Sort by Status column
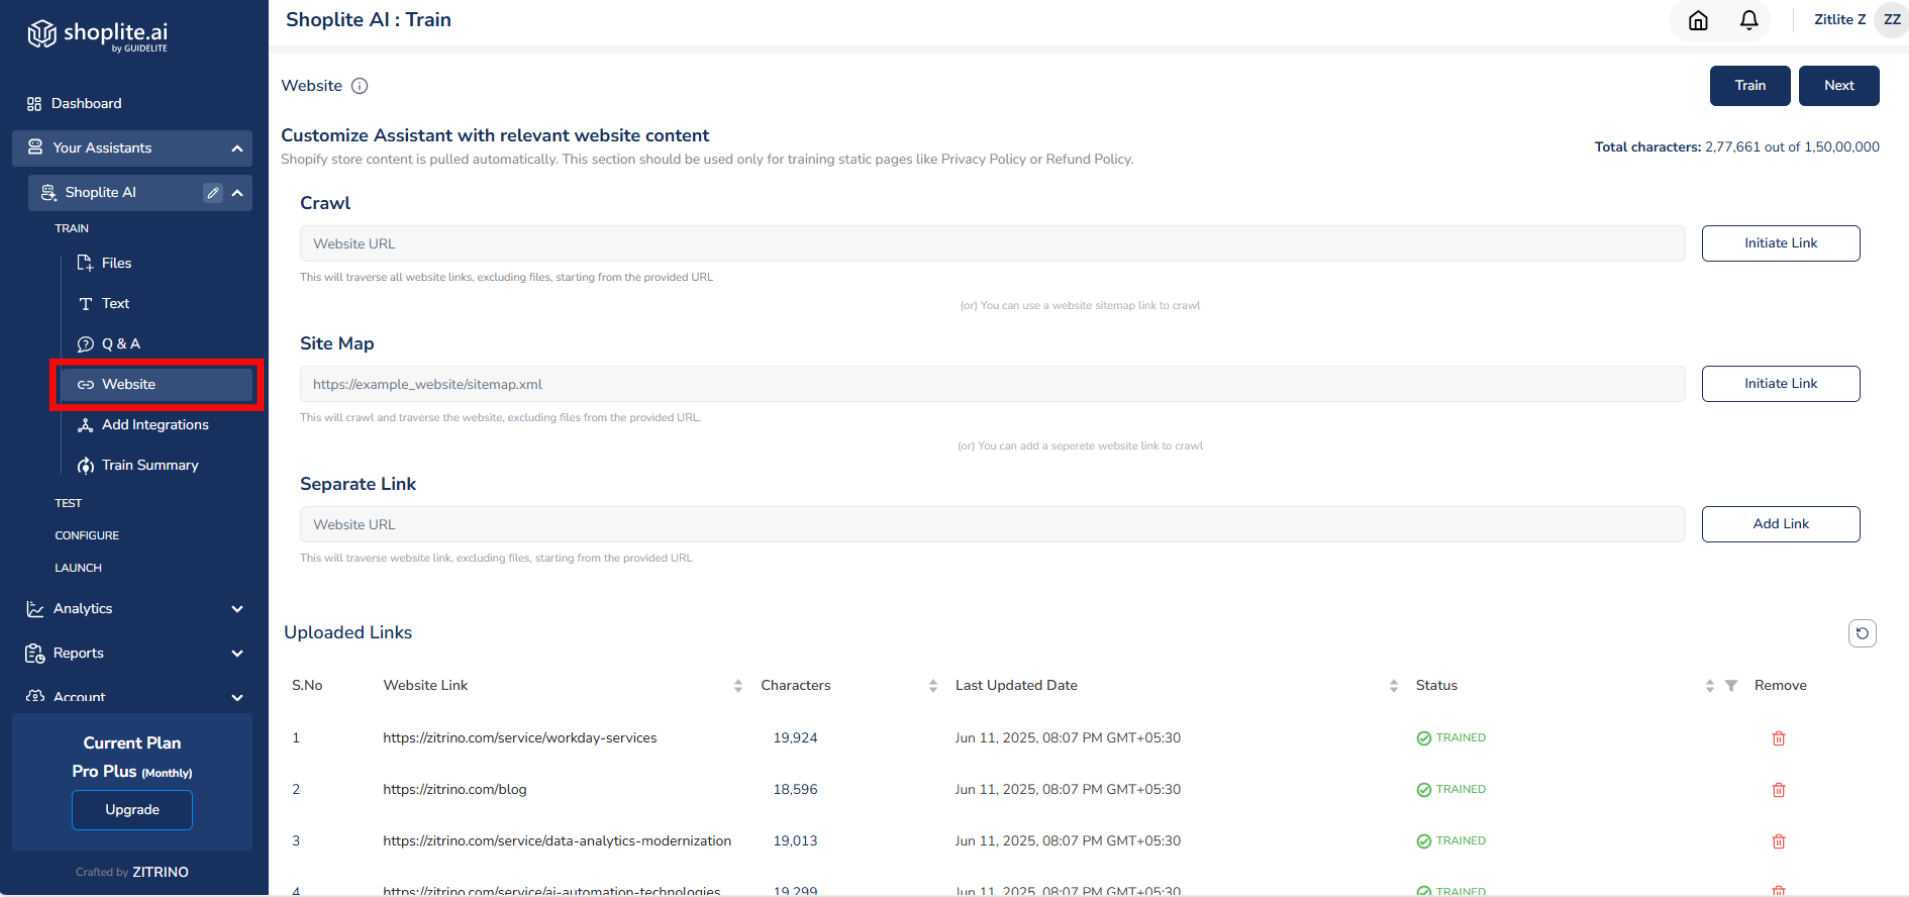Image resolution: width=1909 pixels, height=897 pixels. [1710, 686]
